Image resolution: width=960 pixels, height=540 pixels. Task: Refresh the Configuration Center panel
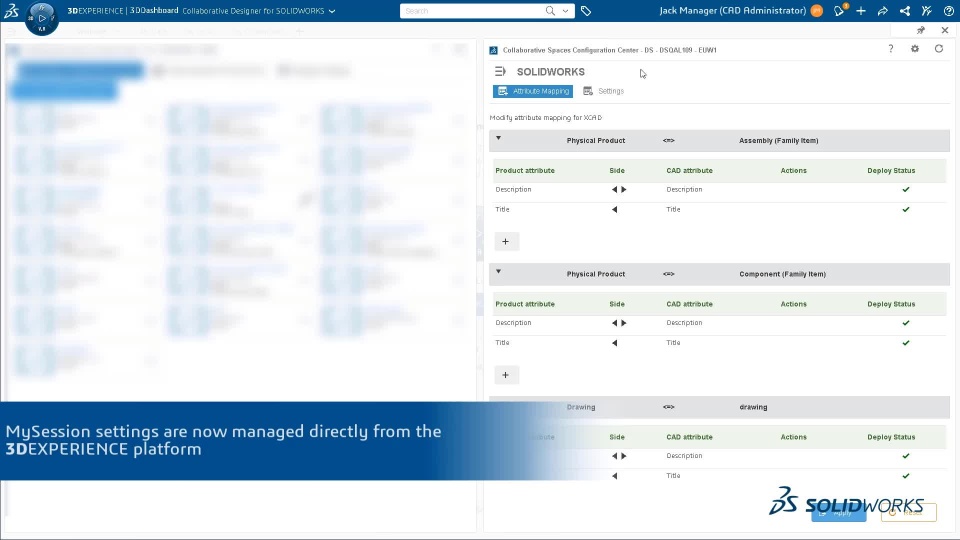pyautogui.click(x=939, y=49)
